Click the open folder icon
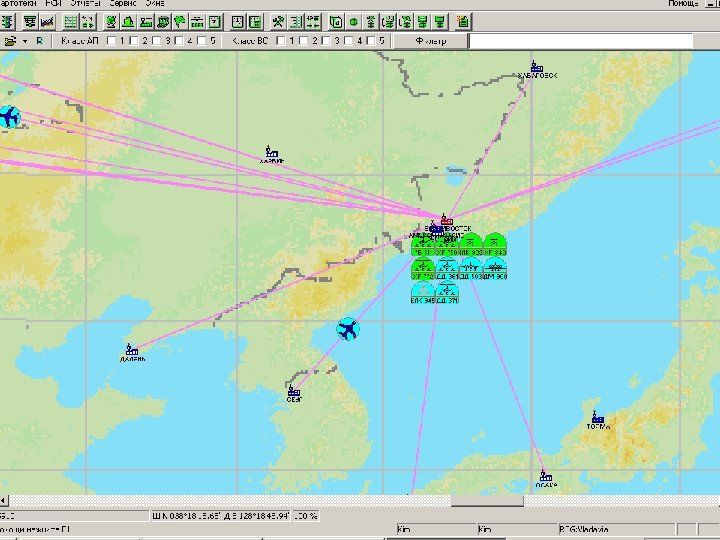720x540 pixels. pyautogui.click(x=10, y=41)
